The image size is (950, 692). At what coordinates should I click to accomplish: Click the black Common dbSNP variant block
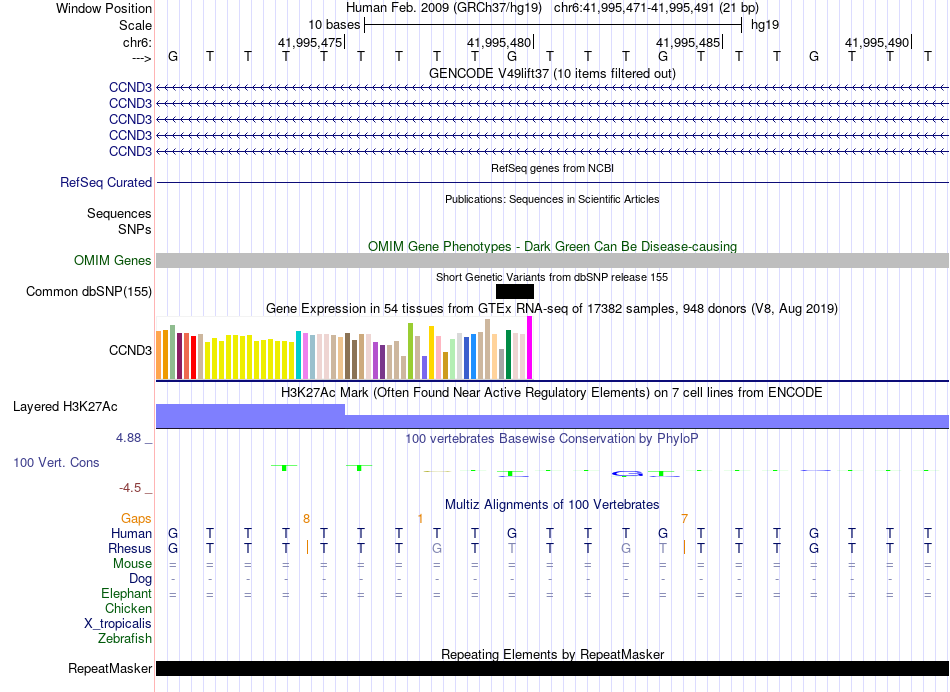(515, 291)
